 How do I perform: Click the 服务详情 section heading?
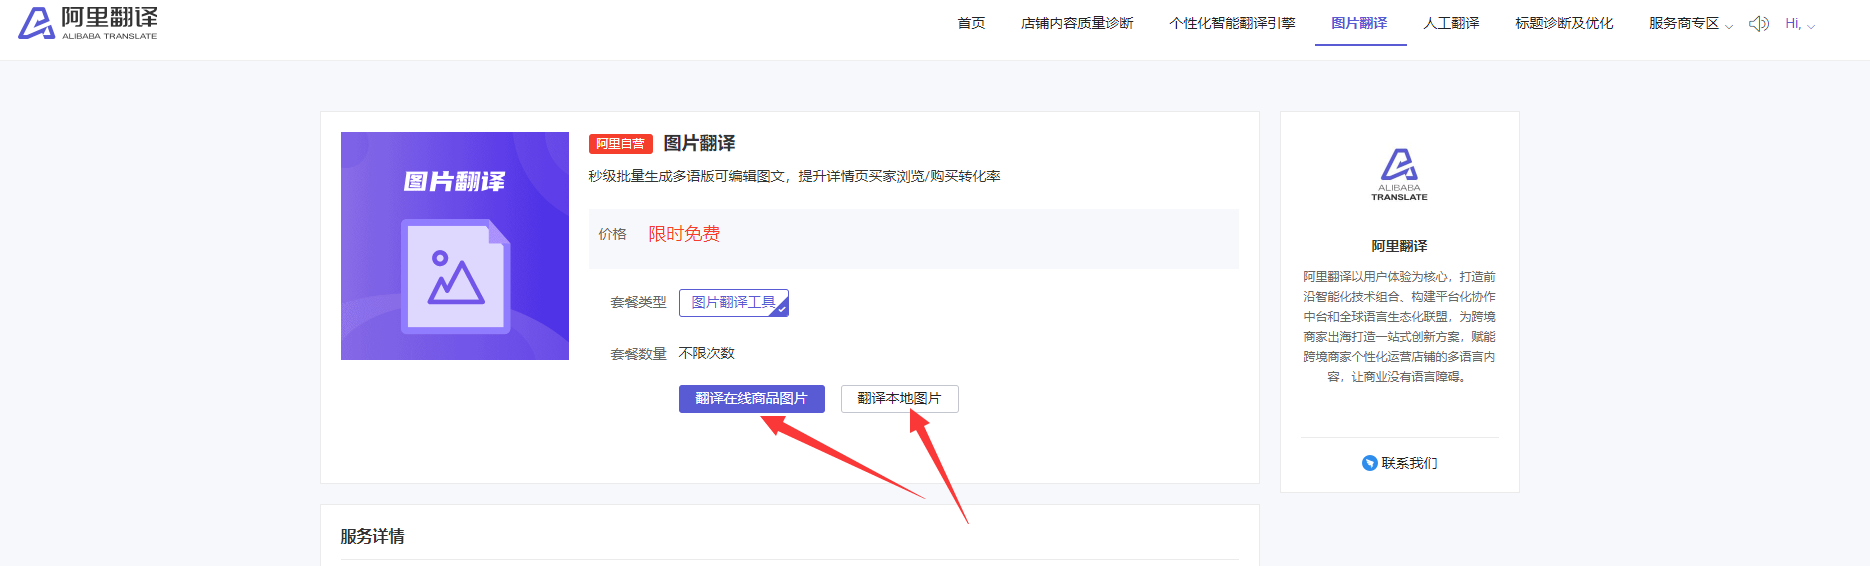[372, 536]
